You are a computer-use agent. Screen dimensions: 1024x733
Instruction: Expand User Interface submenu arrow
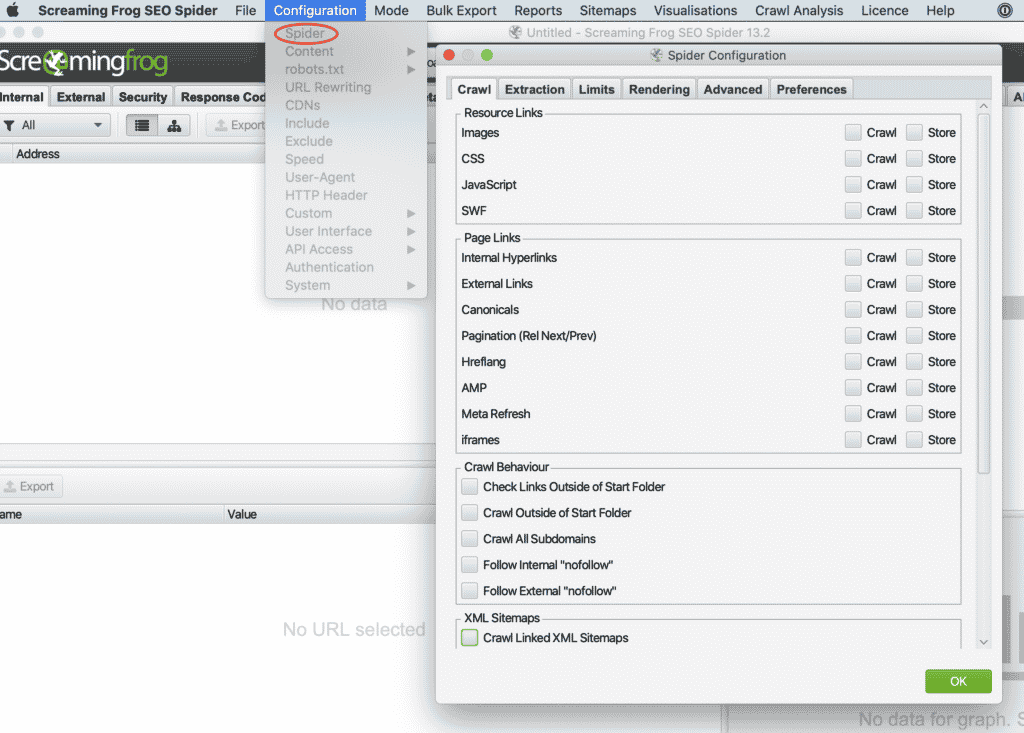point(411,231)
